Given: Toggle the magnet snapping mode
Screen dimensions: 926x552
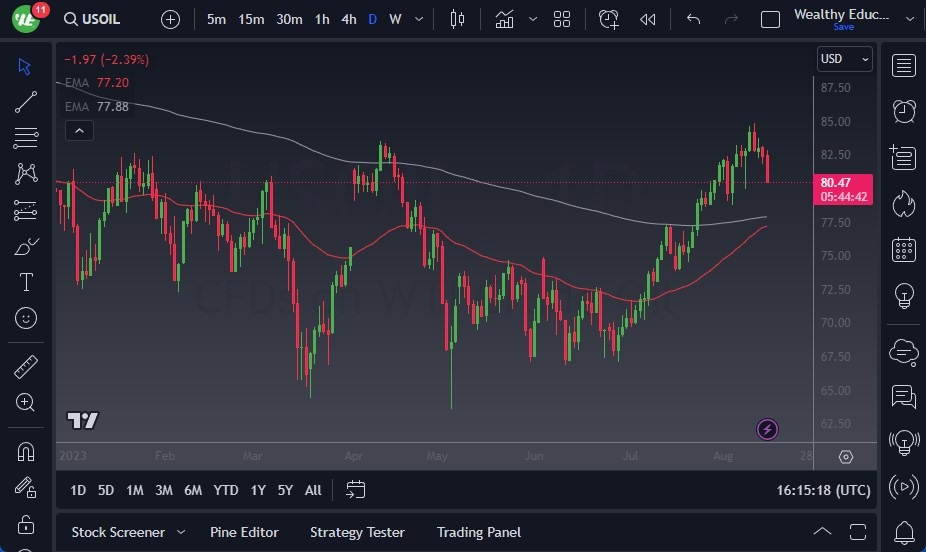Looking at the screenshot, I should pos(26,451).
